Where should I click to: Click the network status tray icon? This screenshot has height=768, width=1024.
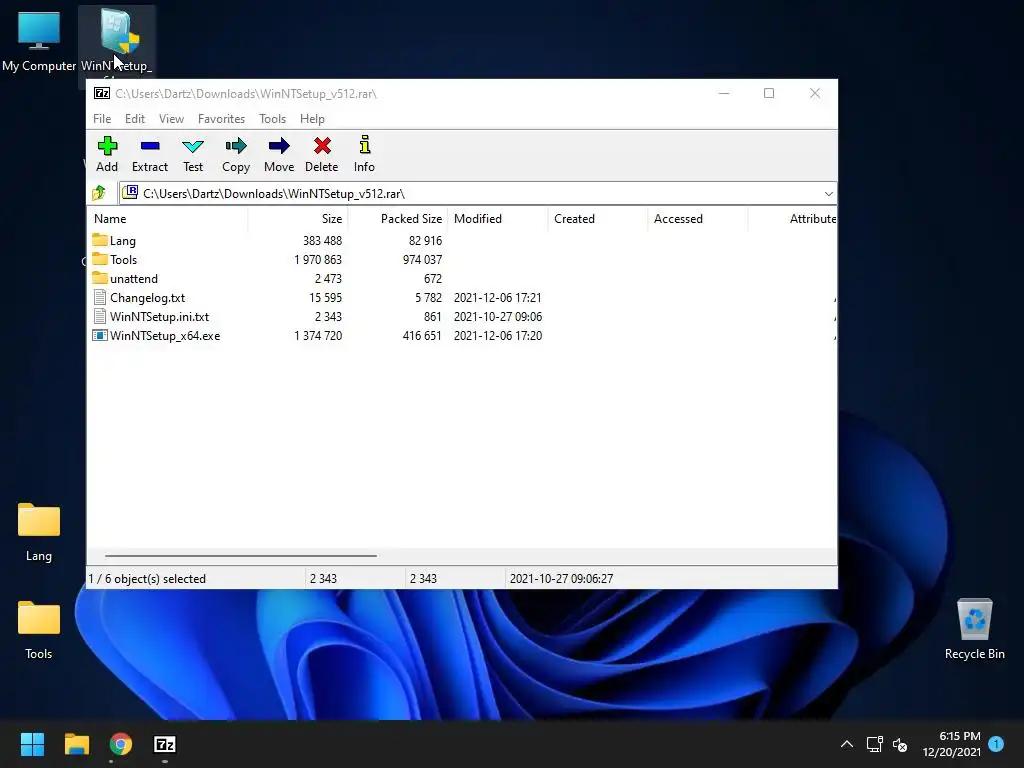coord(874,744)
